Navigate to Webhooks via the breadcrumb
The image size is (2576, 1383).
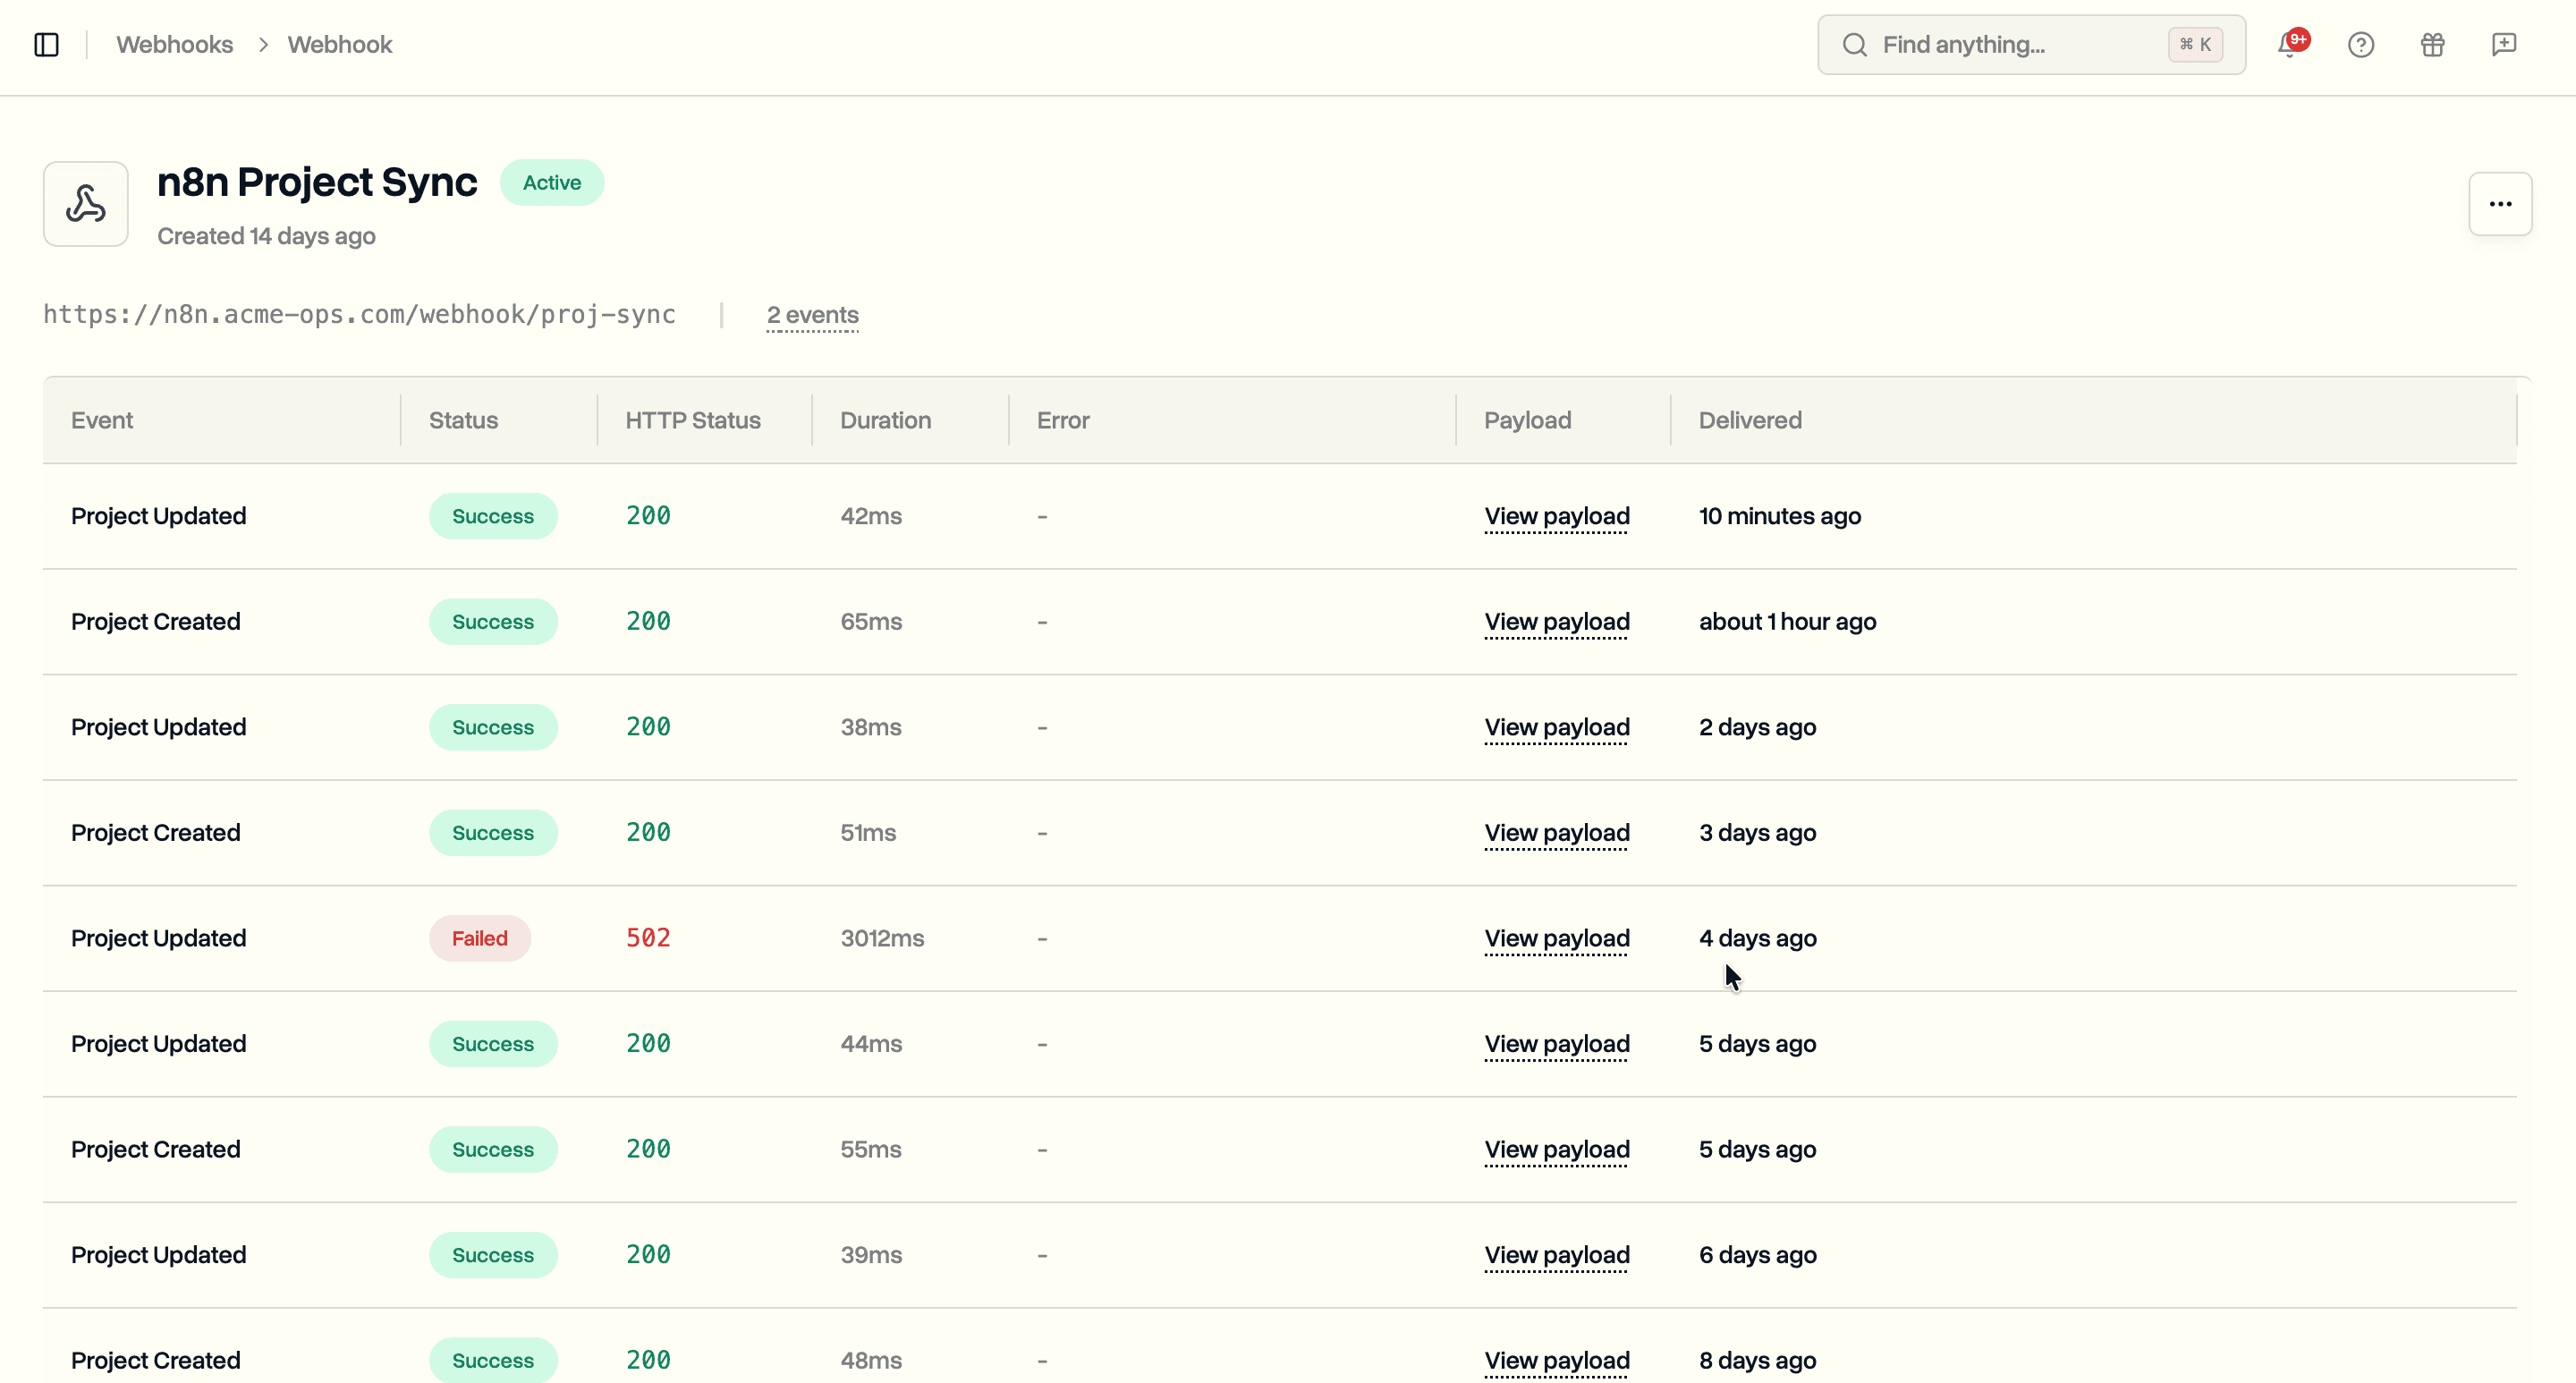[x=175, y=44]
